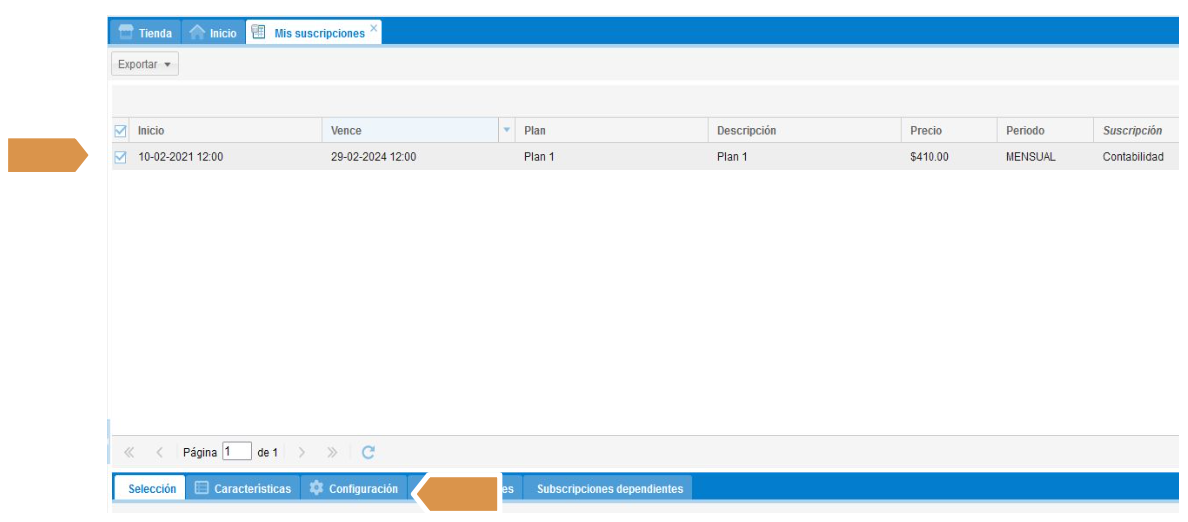The height and width of the screenshot is (522, 1188).
Task: Sort by the Precio column header
Action: point(926,131)
